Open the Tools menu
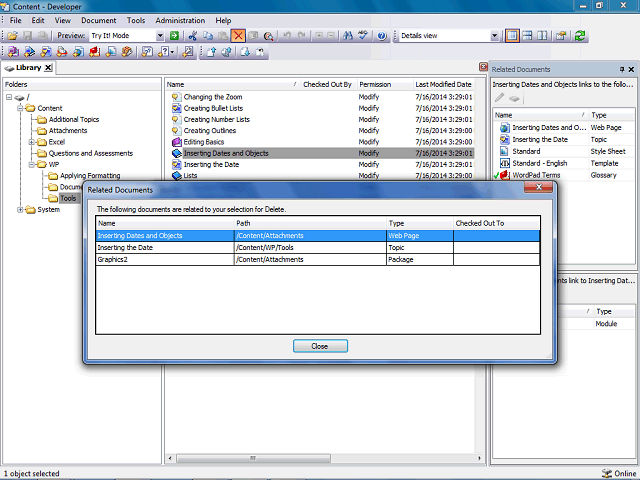This screenshot has height=480, width=640. tap(136, 20)
